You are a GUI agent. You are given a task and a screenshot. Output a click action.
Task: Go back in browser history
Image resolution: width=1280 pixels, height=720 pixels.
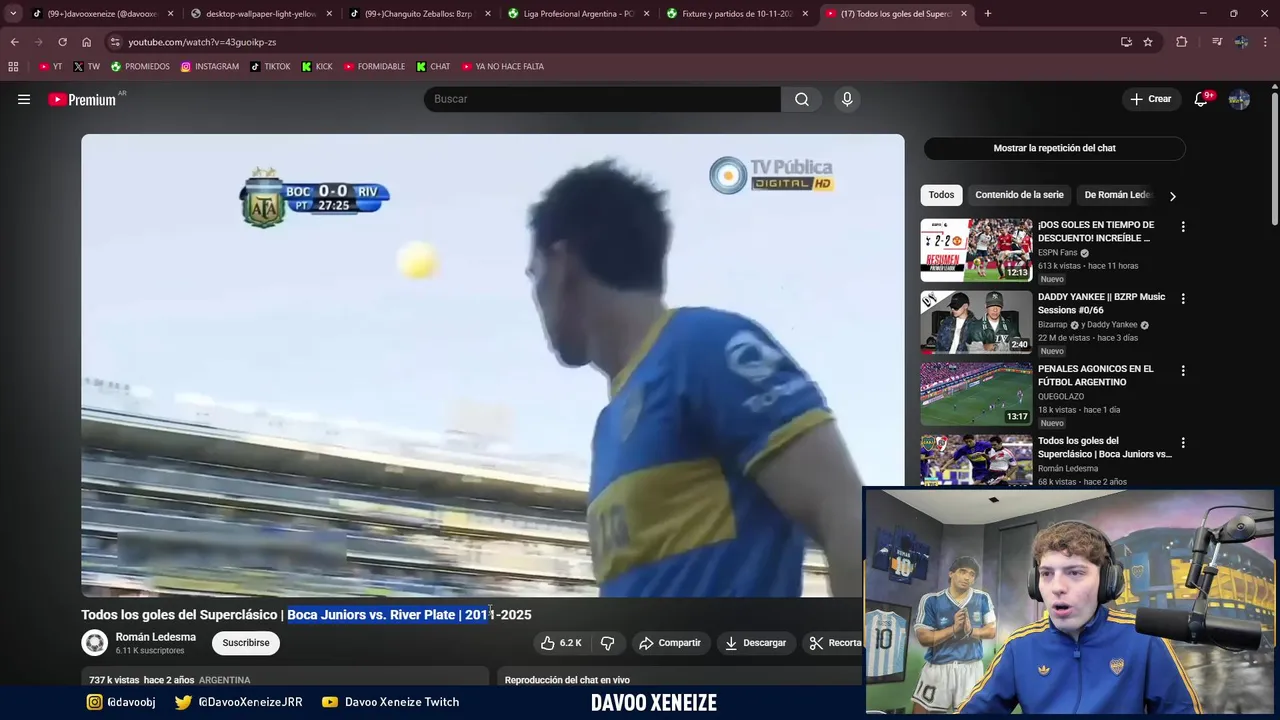point(14,42)
